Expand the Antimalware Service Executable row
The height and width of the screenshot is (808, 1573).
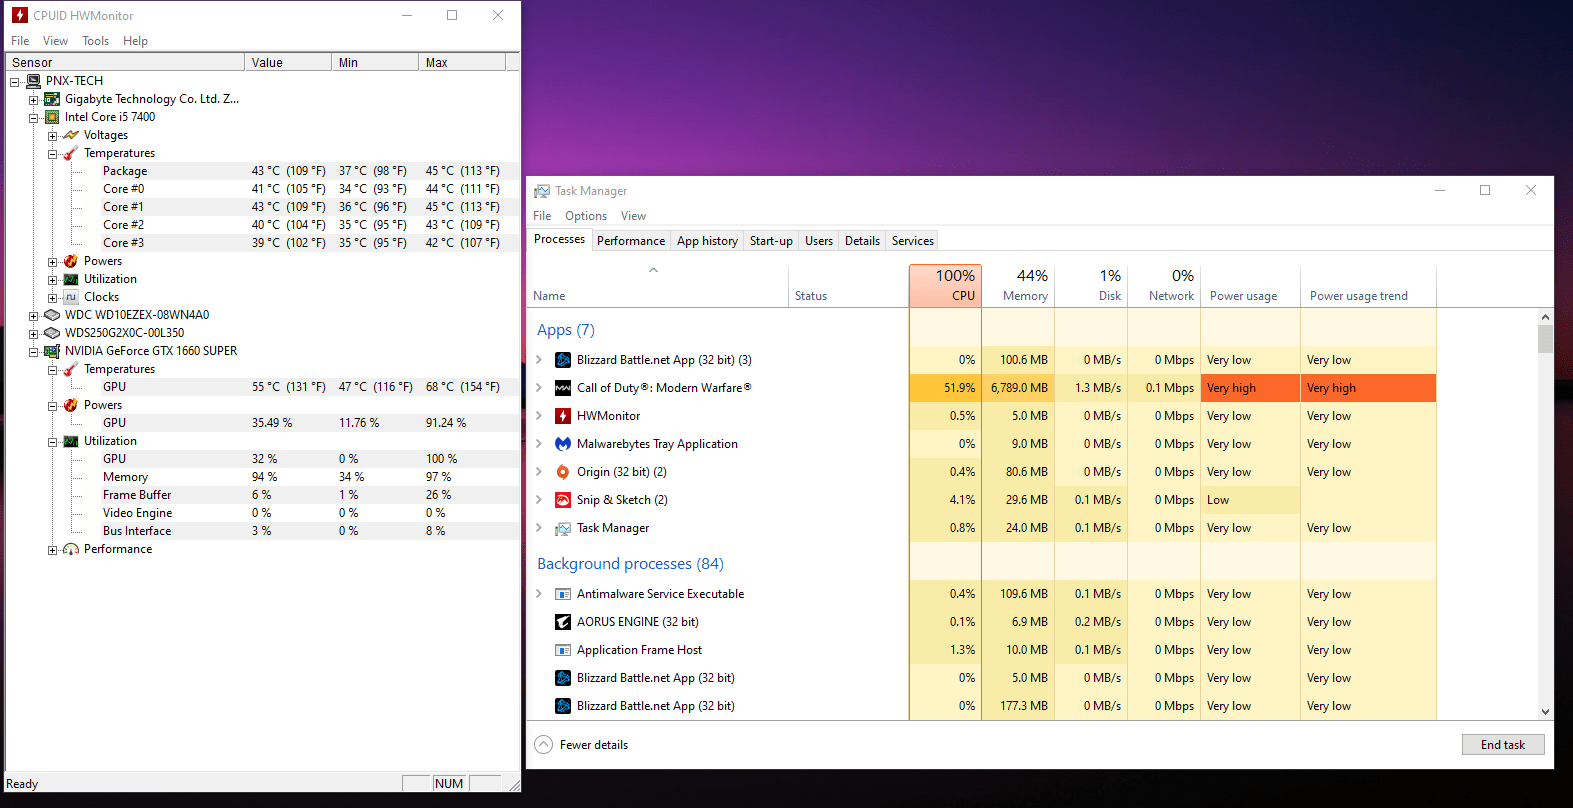[x=539, y=594]
